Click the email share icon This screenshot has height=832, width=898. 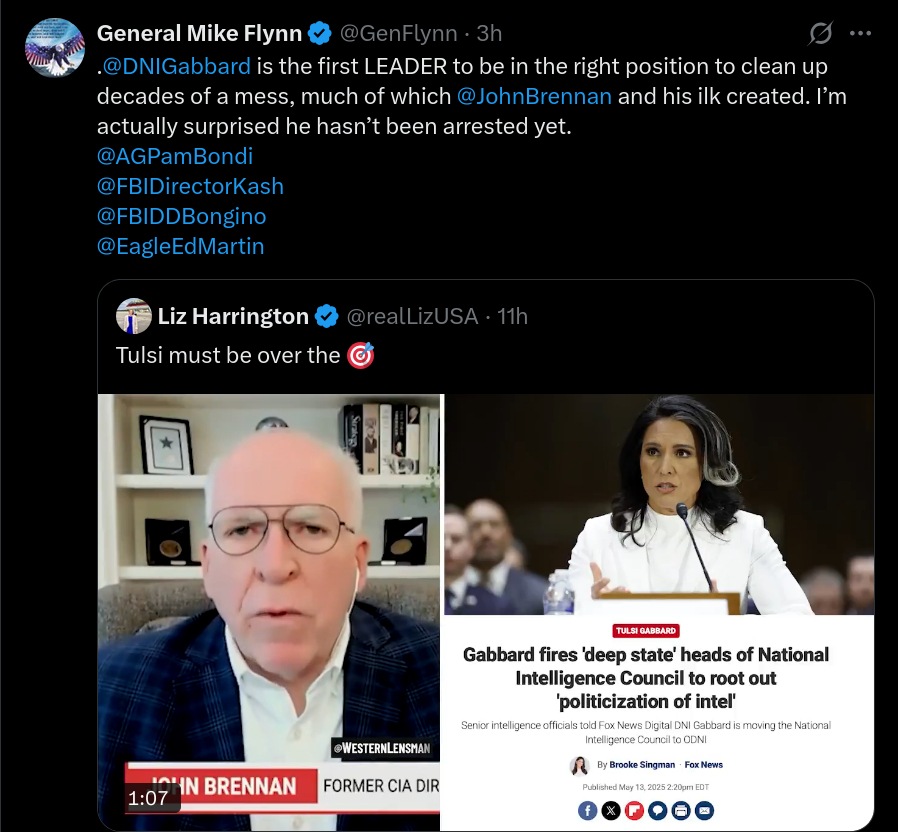[x=704, y=810]
